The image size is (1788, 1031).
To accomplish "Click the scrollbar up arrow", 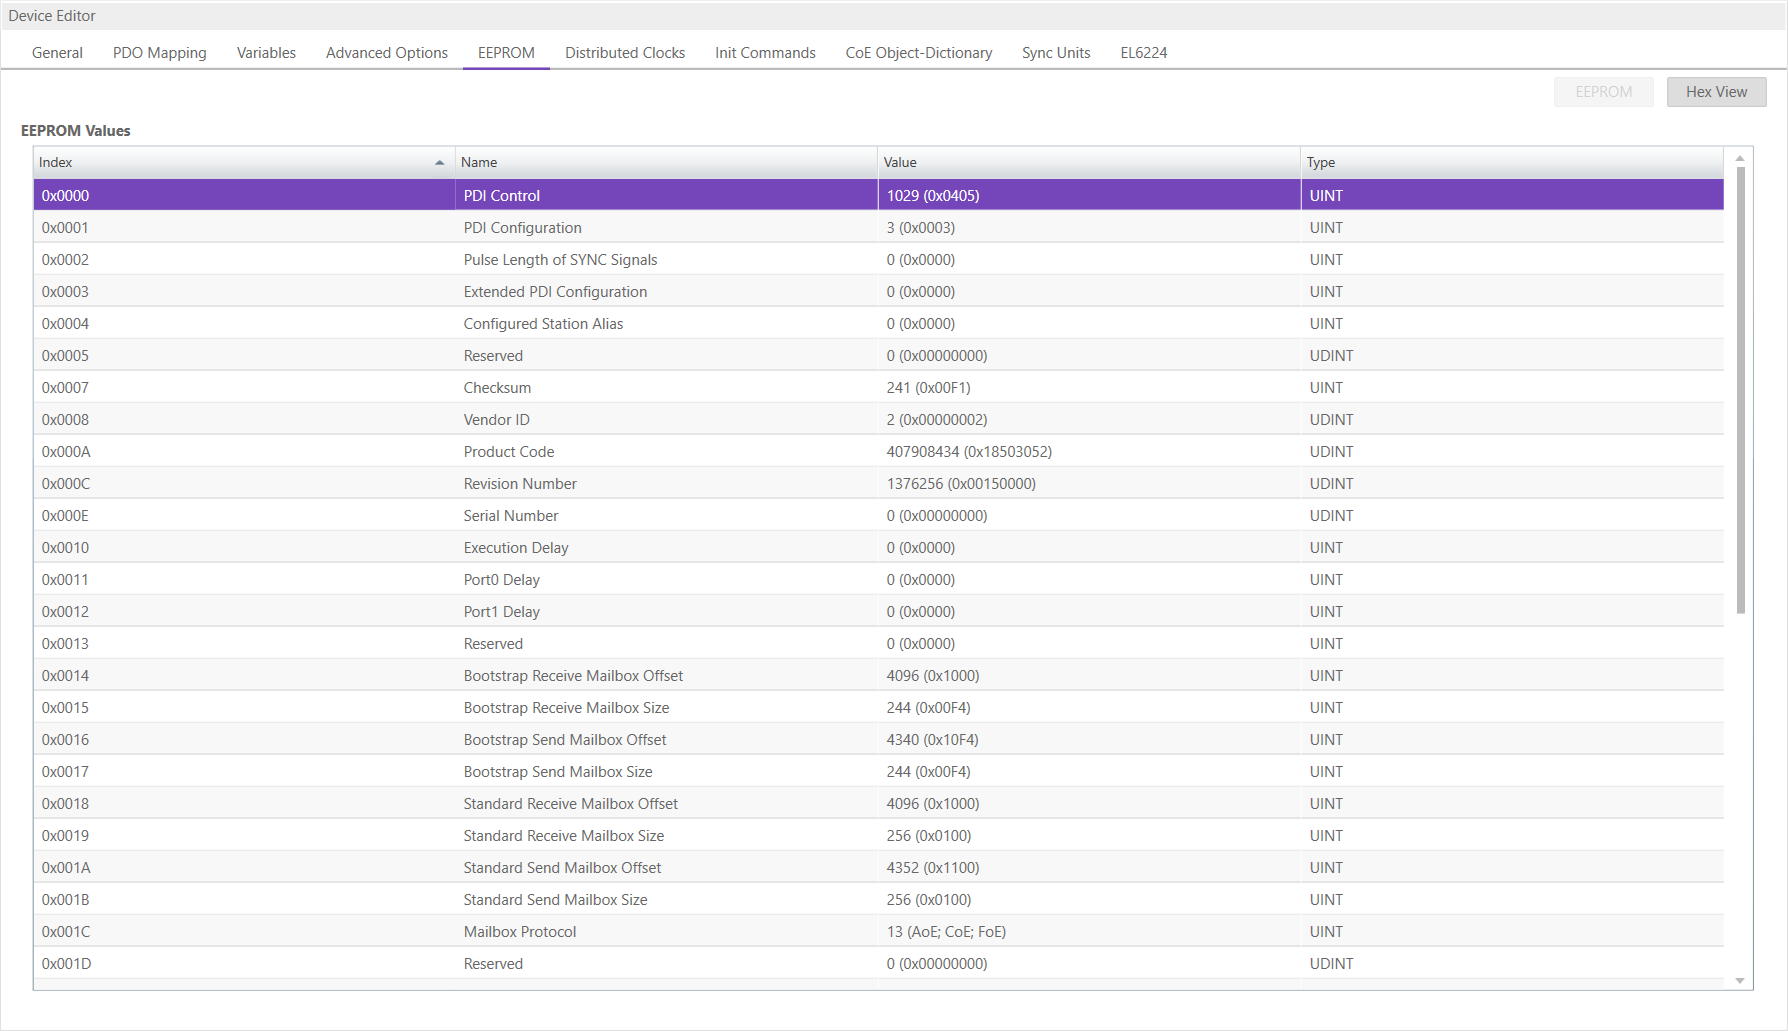I will point(1740,158).
